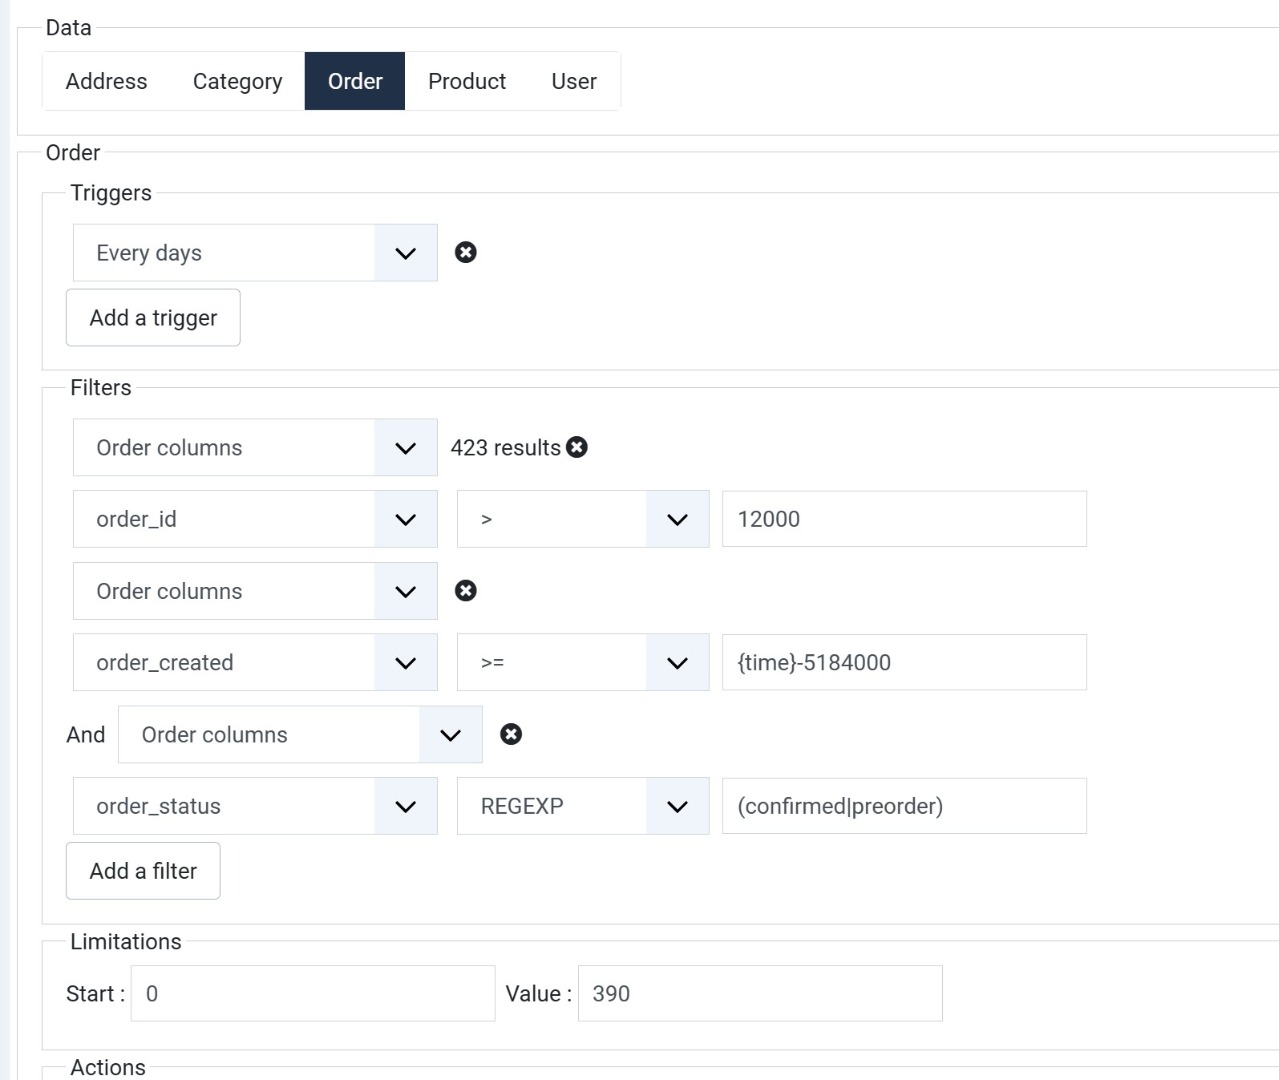Open the order_status column selector
The width and height of the screenshot is (1279, 1080).
255,806
